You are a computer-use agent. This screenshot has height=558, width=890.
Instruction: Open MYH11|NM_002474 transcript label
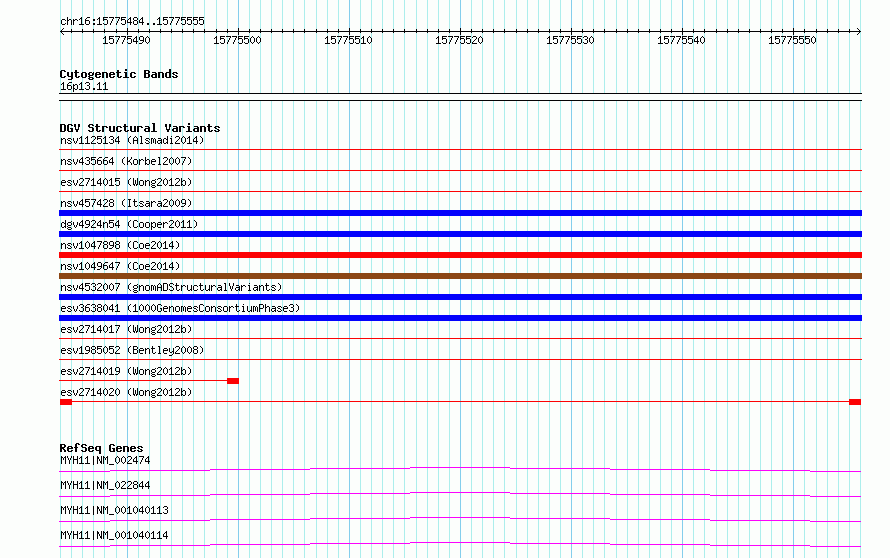tap(105, 460)
